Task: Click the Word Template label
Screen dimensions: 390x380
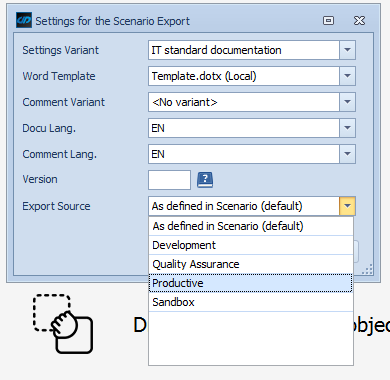Action: pyautogui.click(x=59, y=76)
